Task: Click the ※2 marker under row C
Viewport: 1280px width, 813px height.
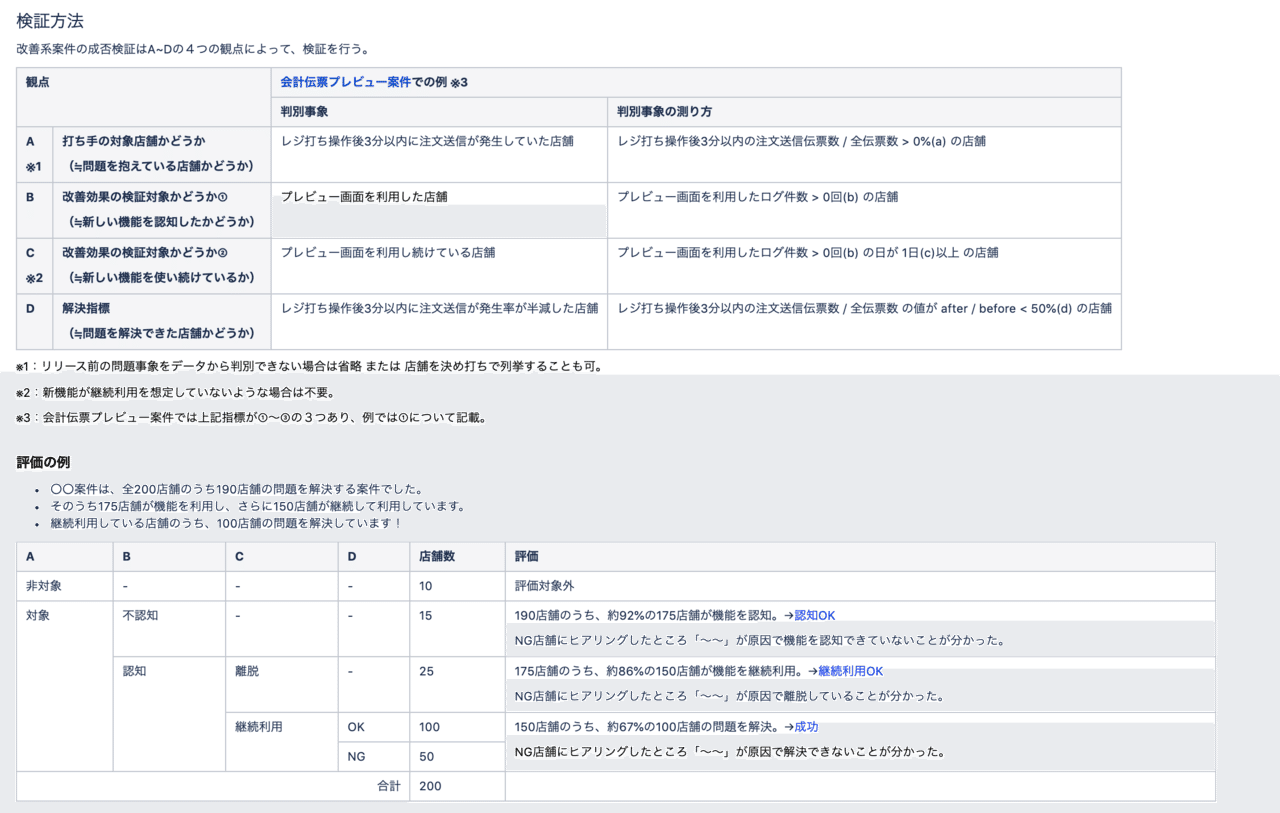Action: tap(34, 278)
